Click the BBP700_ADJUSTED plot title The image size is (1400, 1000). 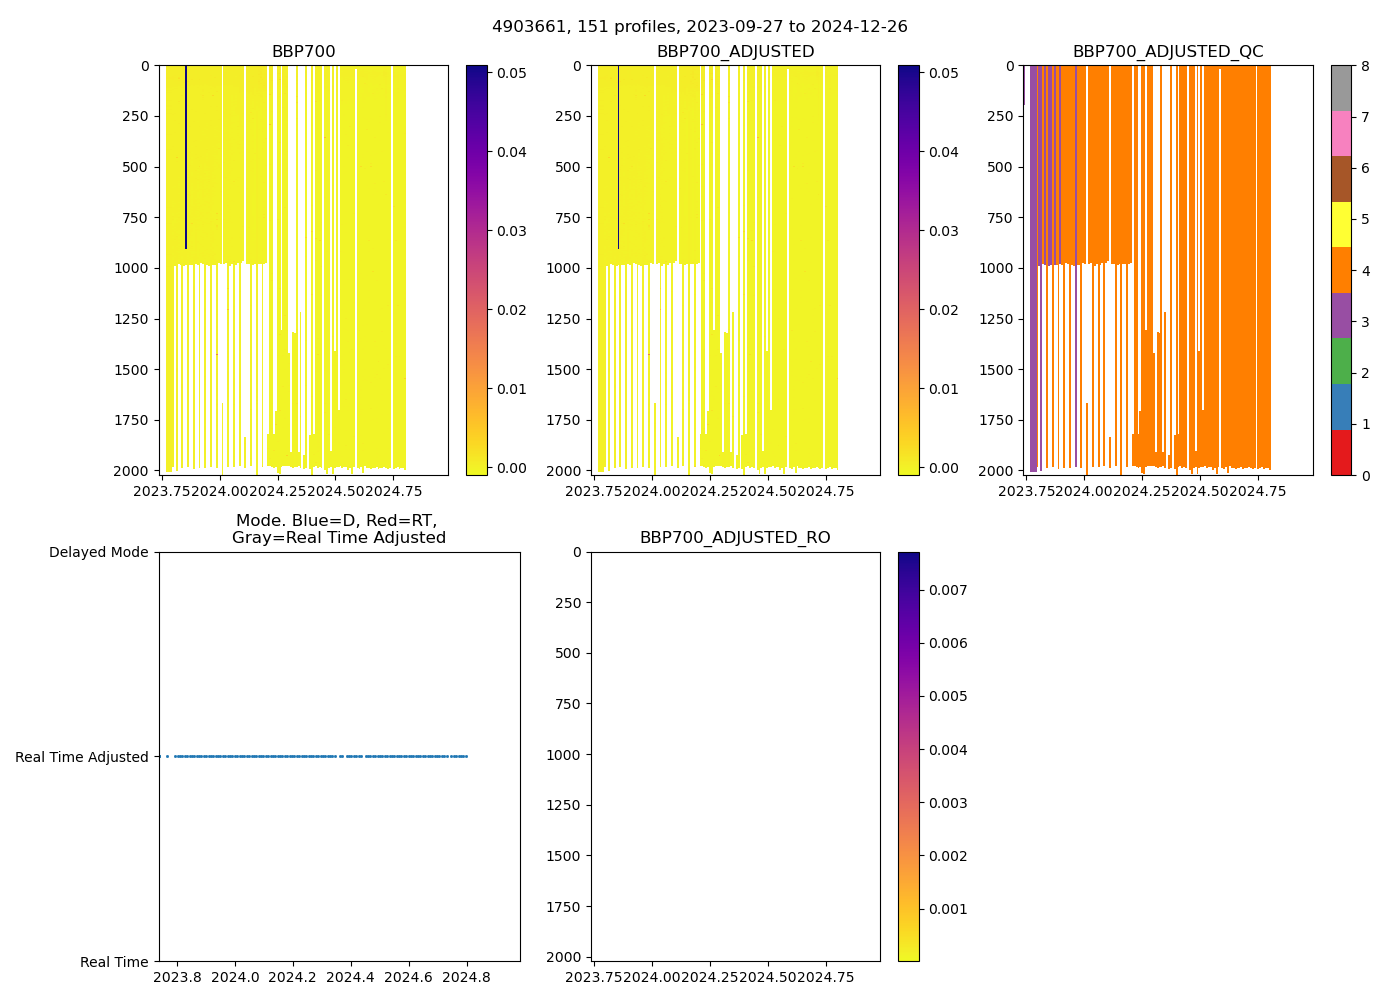(x=735, y=52)
